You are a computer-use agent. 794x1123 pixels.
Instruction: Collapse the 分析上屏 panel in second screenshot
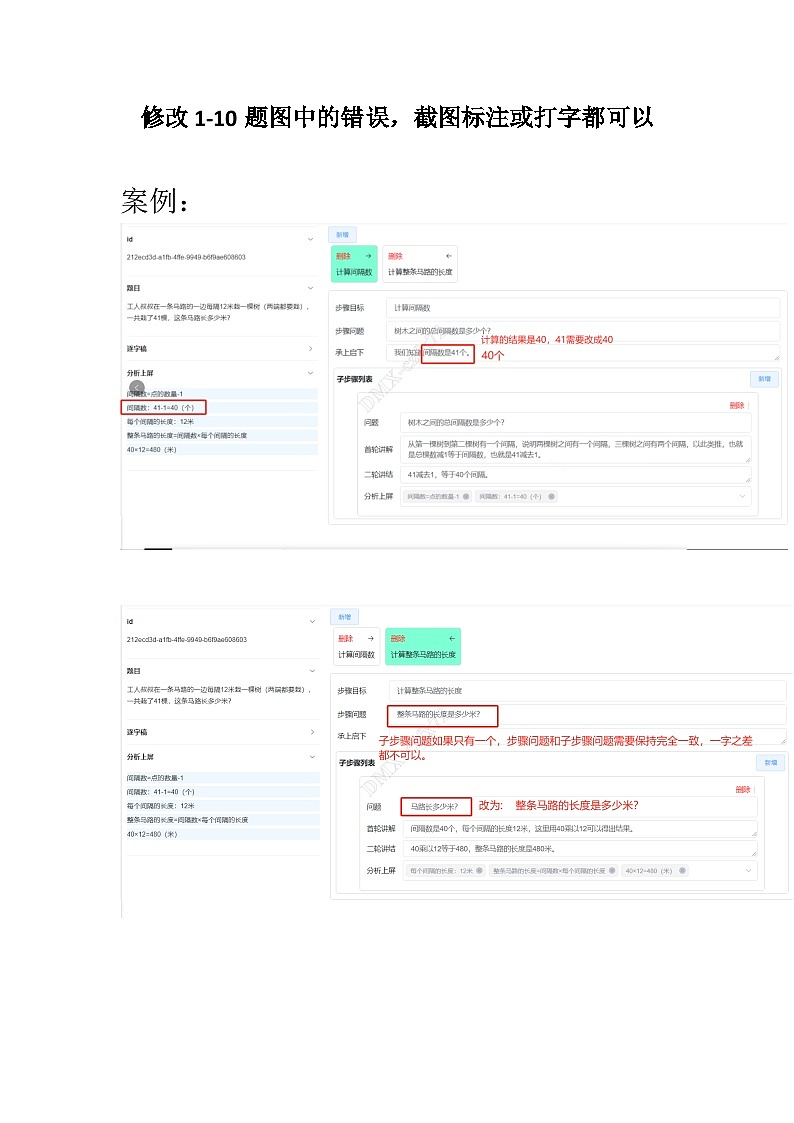(311, 757)
